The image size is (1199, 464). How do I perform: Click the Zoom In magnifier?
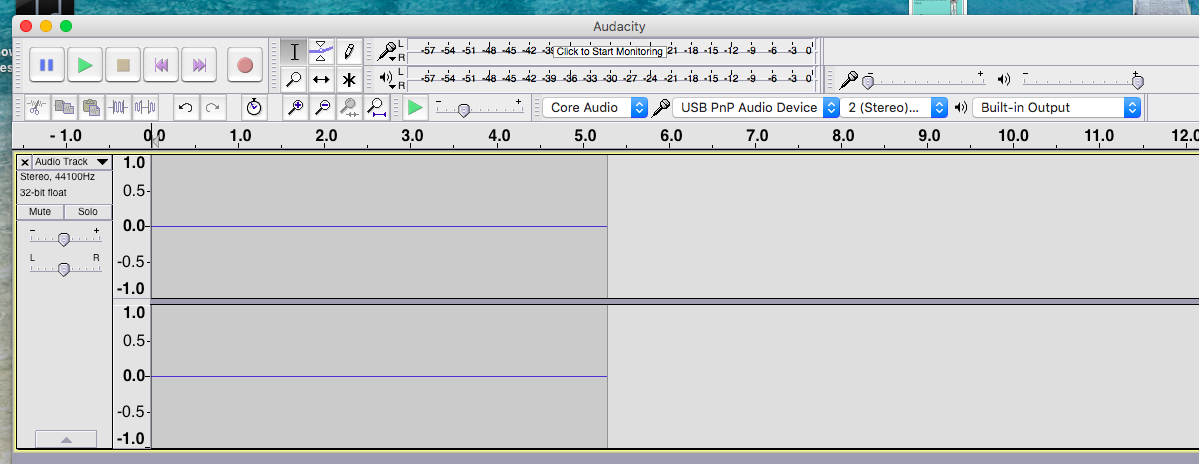pyautogui.click(x=295, y=108)
